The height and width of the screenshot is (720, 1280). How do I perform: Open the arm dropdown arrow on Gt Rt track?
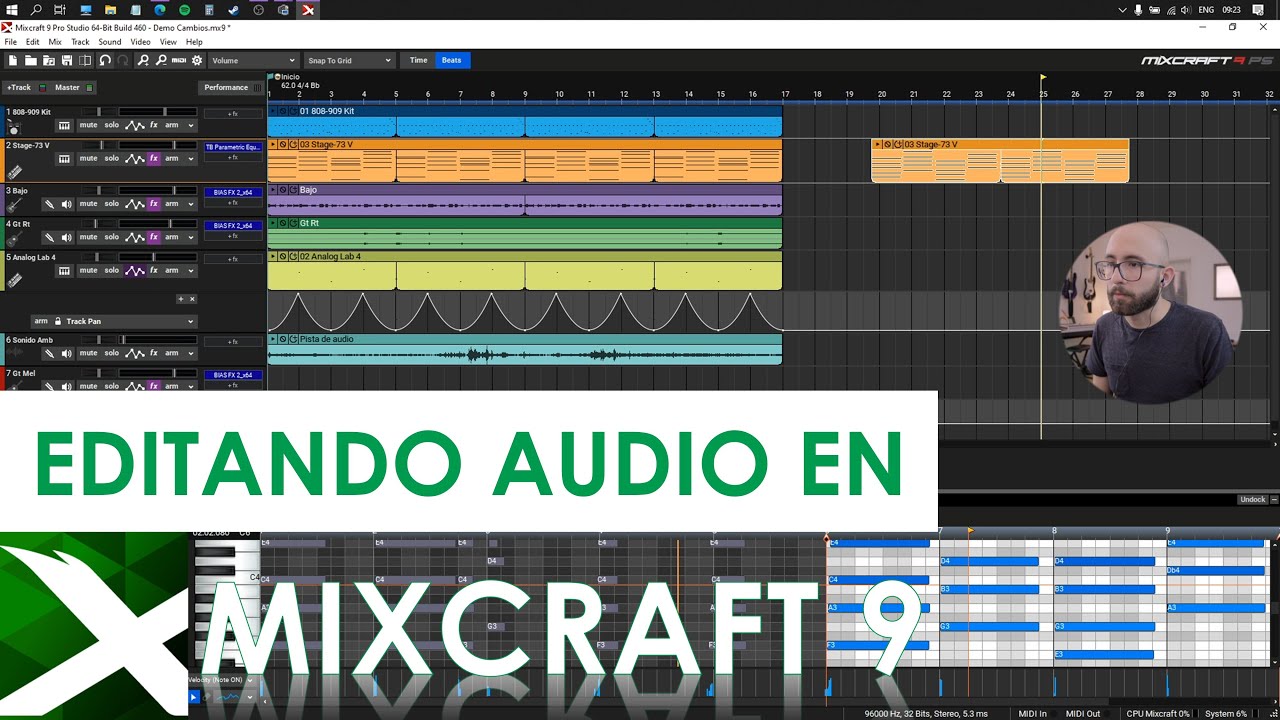(x=191, y=237)
